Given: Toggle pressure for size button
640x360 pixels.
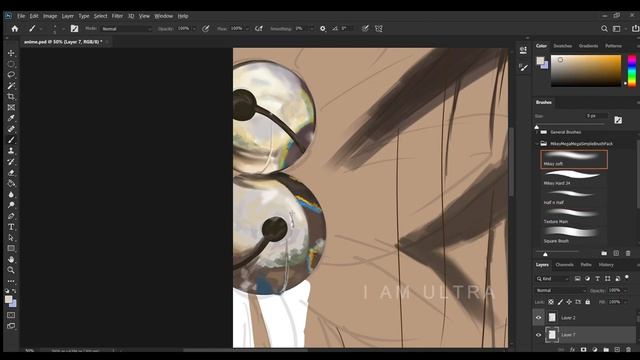Looking at the screenshot, I should 365,29.
